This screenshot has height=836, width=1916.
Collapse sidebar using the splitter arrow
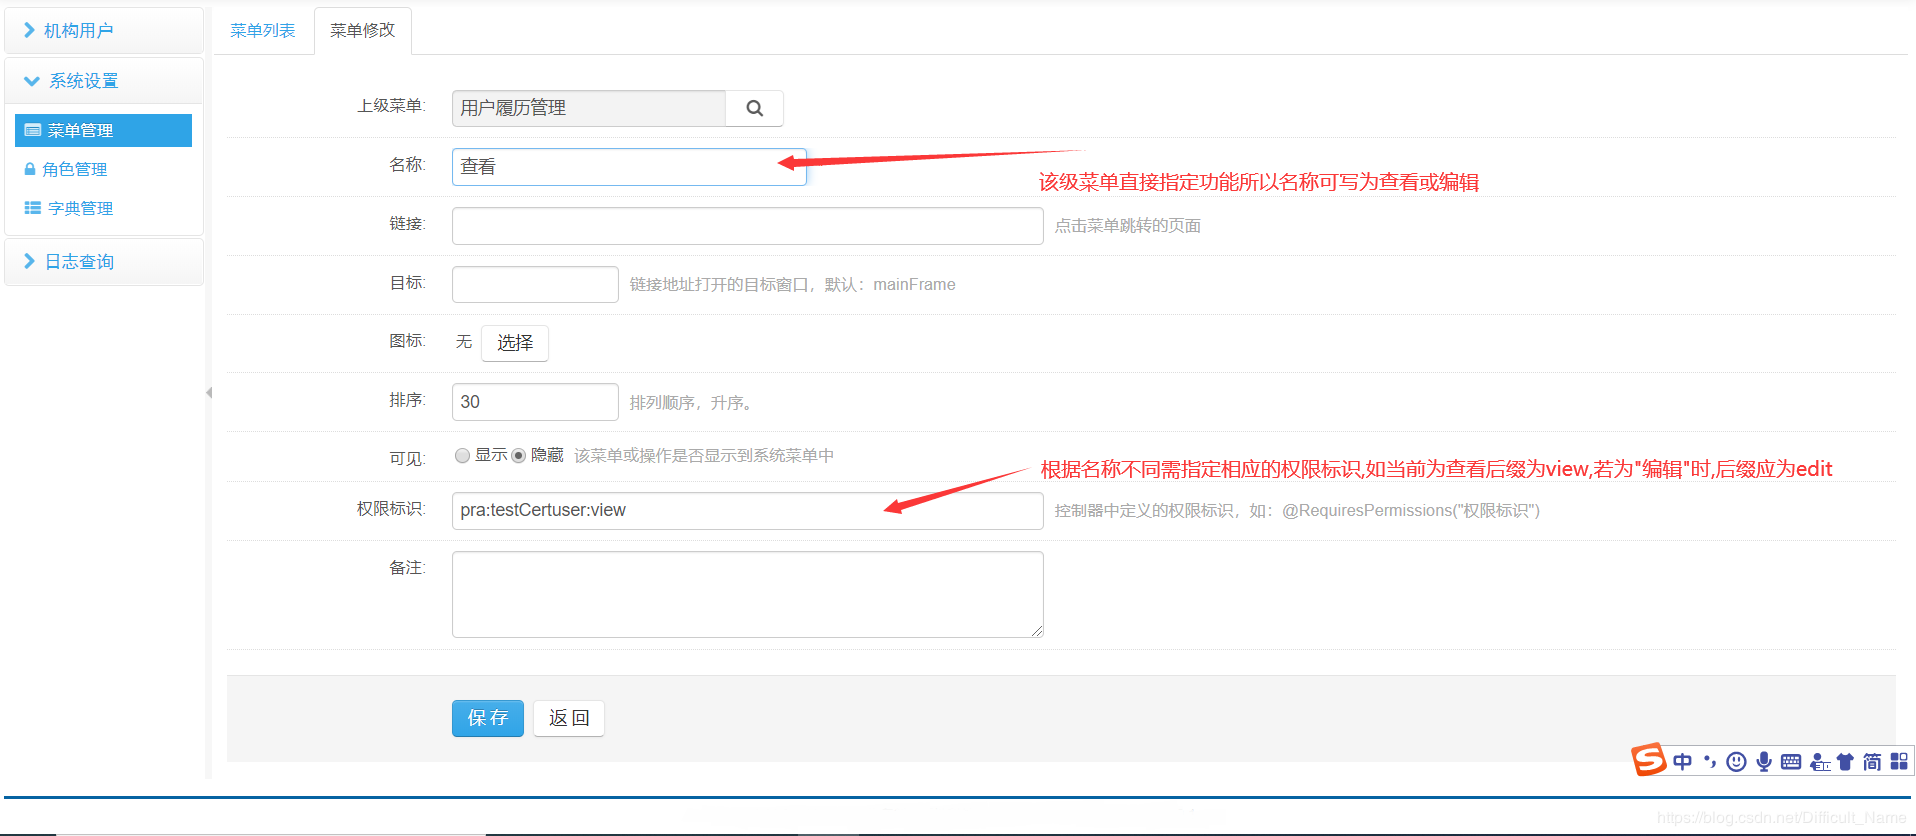(209, 393)
